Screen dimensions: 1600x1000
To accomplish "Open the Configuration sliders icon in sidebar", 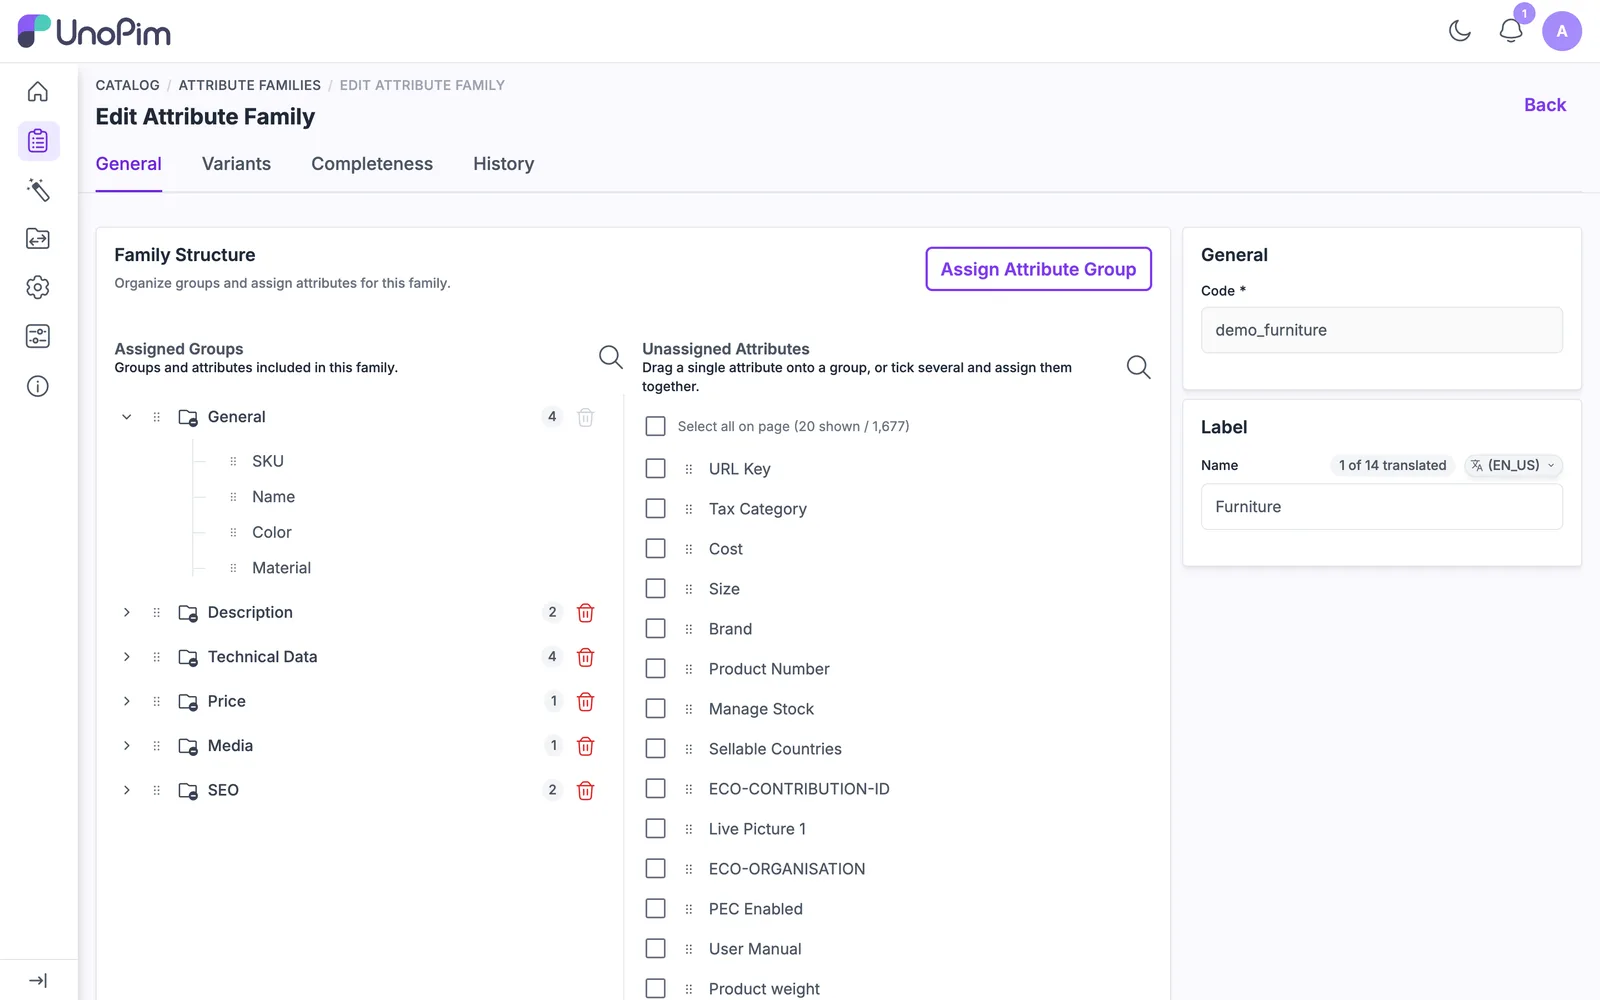I will pyautogui.click(x=38, y=337).
